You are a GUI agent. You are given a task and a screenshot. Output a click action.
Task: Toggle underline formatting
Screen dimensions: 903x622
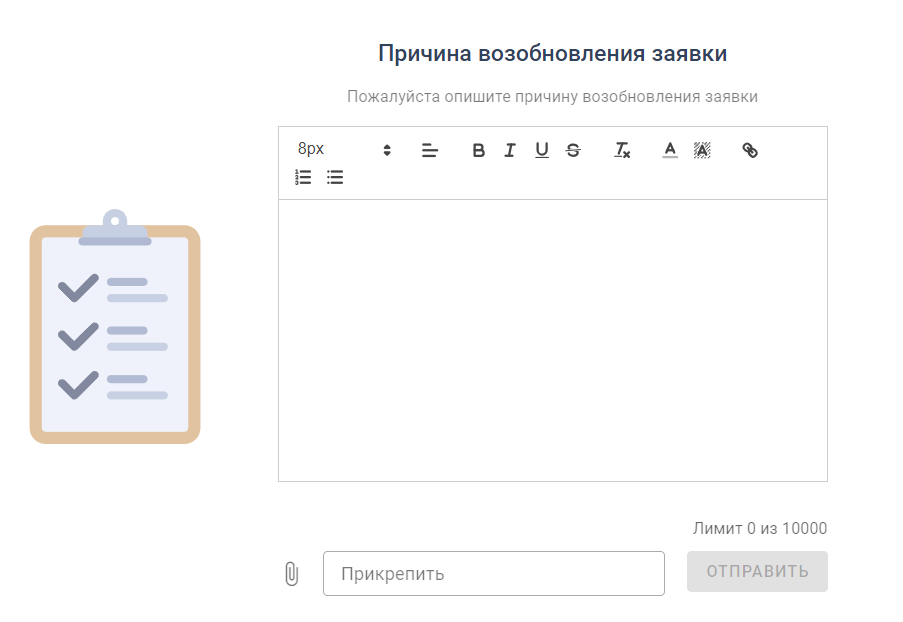[541, 150]
